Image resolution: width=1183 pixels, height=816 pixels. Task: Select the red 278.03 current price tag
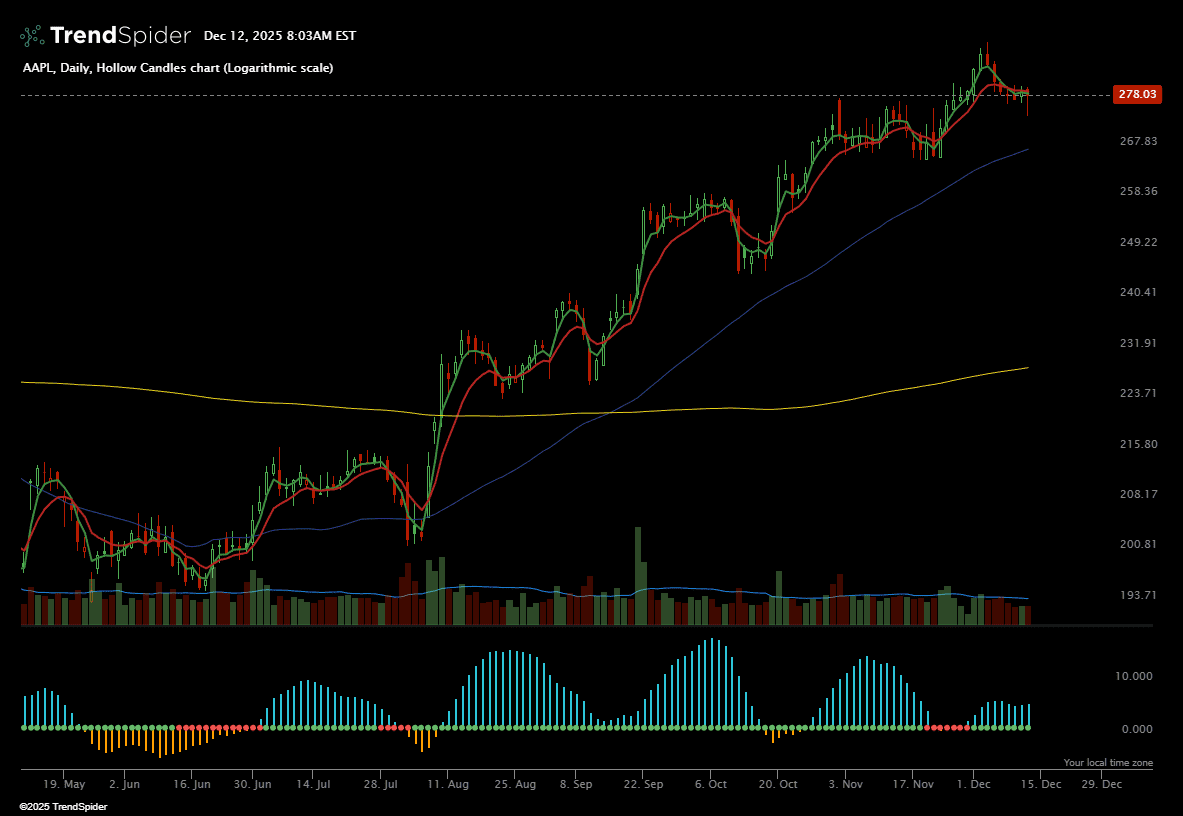click(x=1137, y=94)
